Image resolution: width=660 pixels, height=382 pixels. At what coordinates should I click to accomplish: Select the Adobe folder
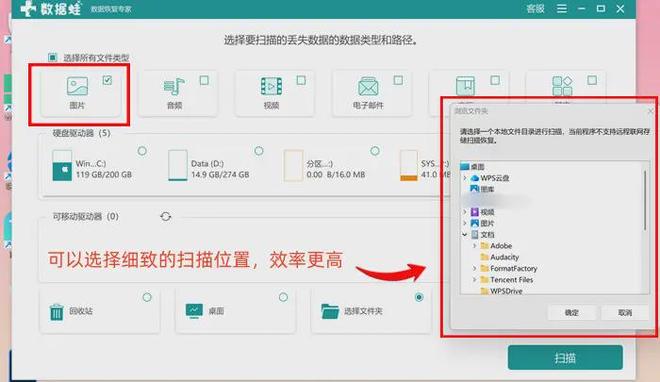coord(497,246)
